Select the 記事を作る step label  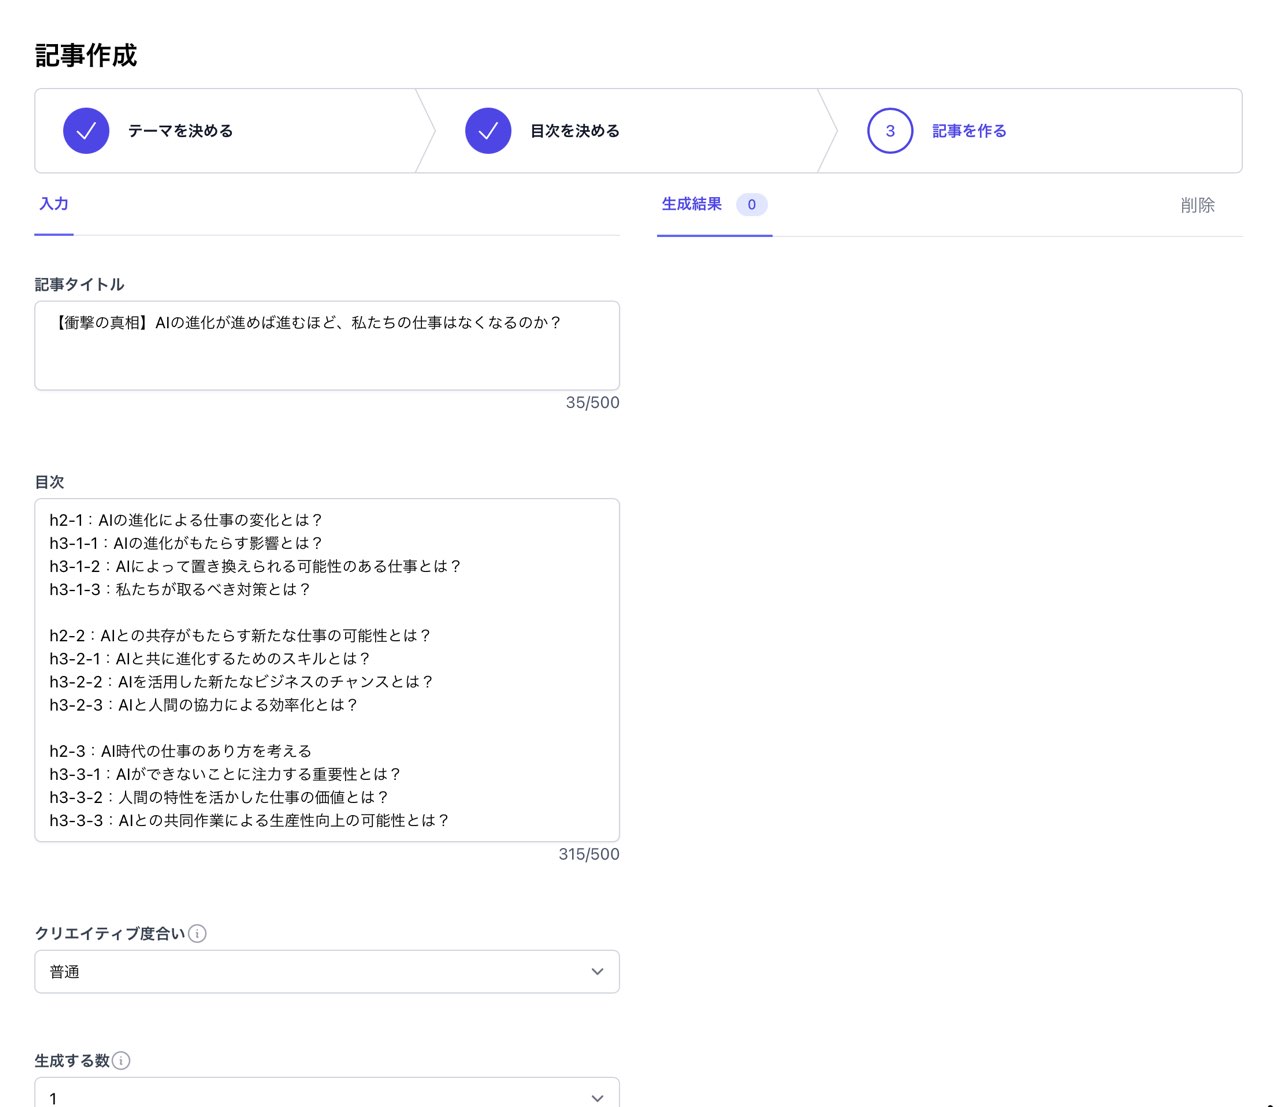coord(969,131)
